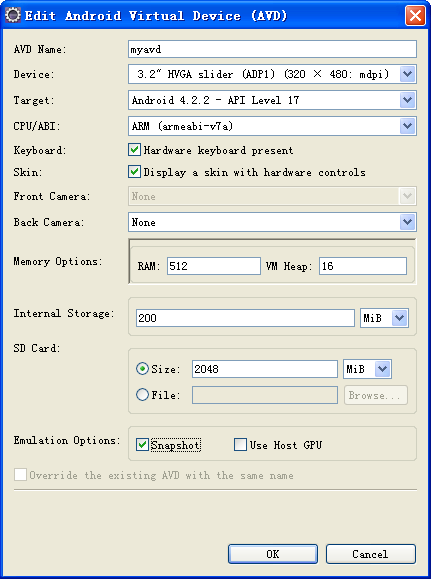Image resolution: width=431 pixels, height=579 pixels.
Task: Click the Cancel button
Action: click(371, 554)
